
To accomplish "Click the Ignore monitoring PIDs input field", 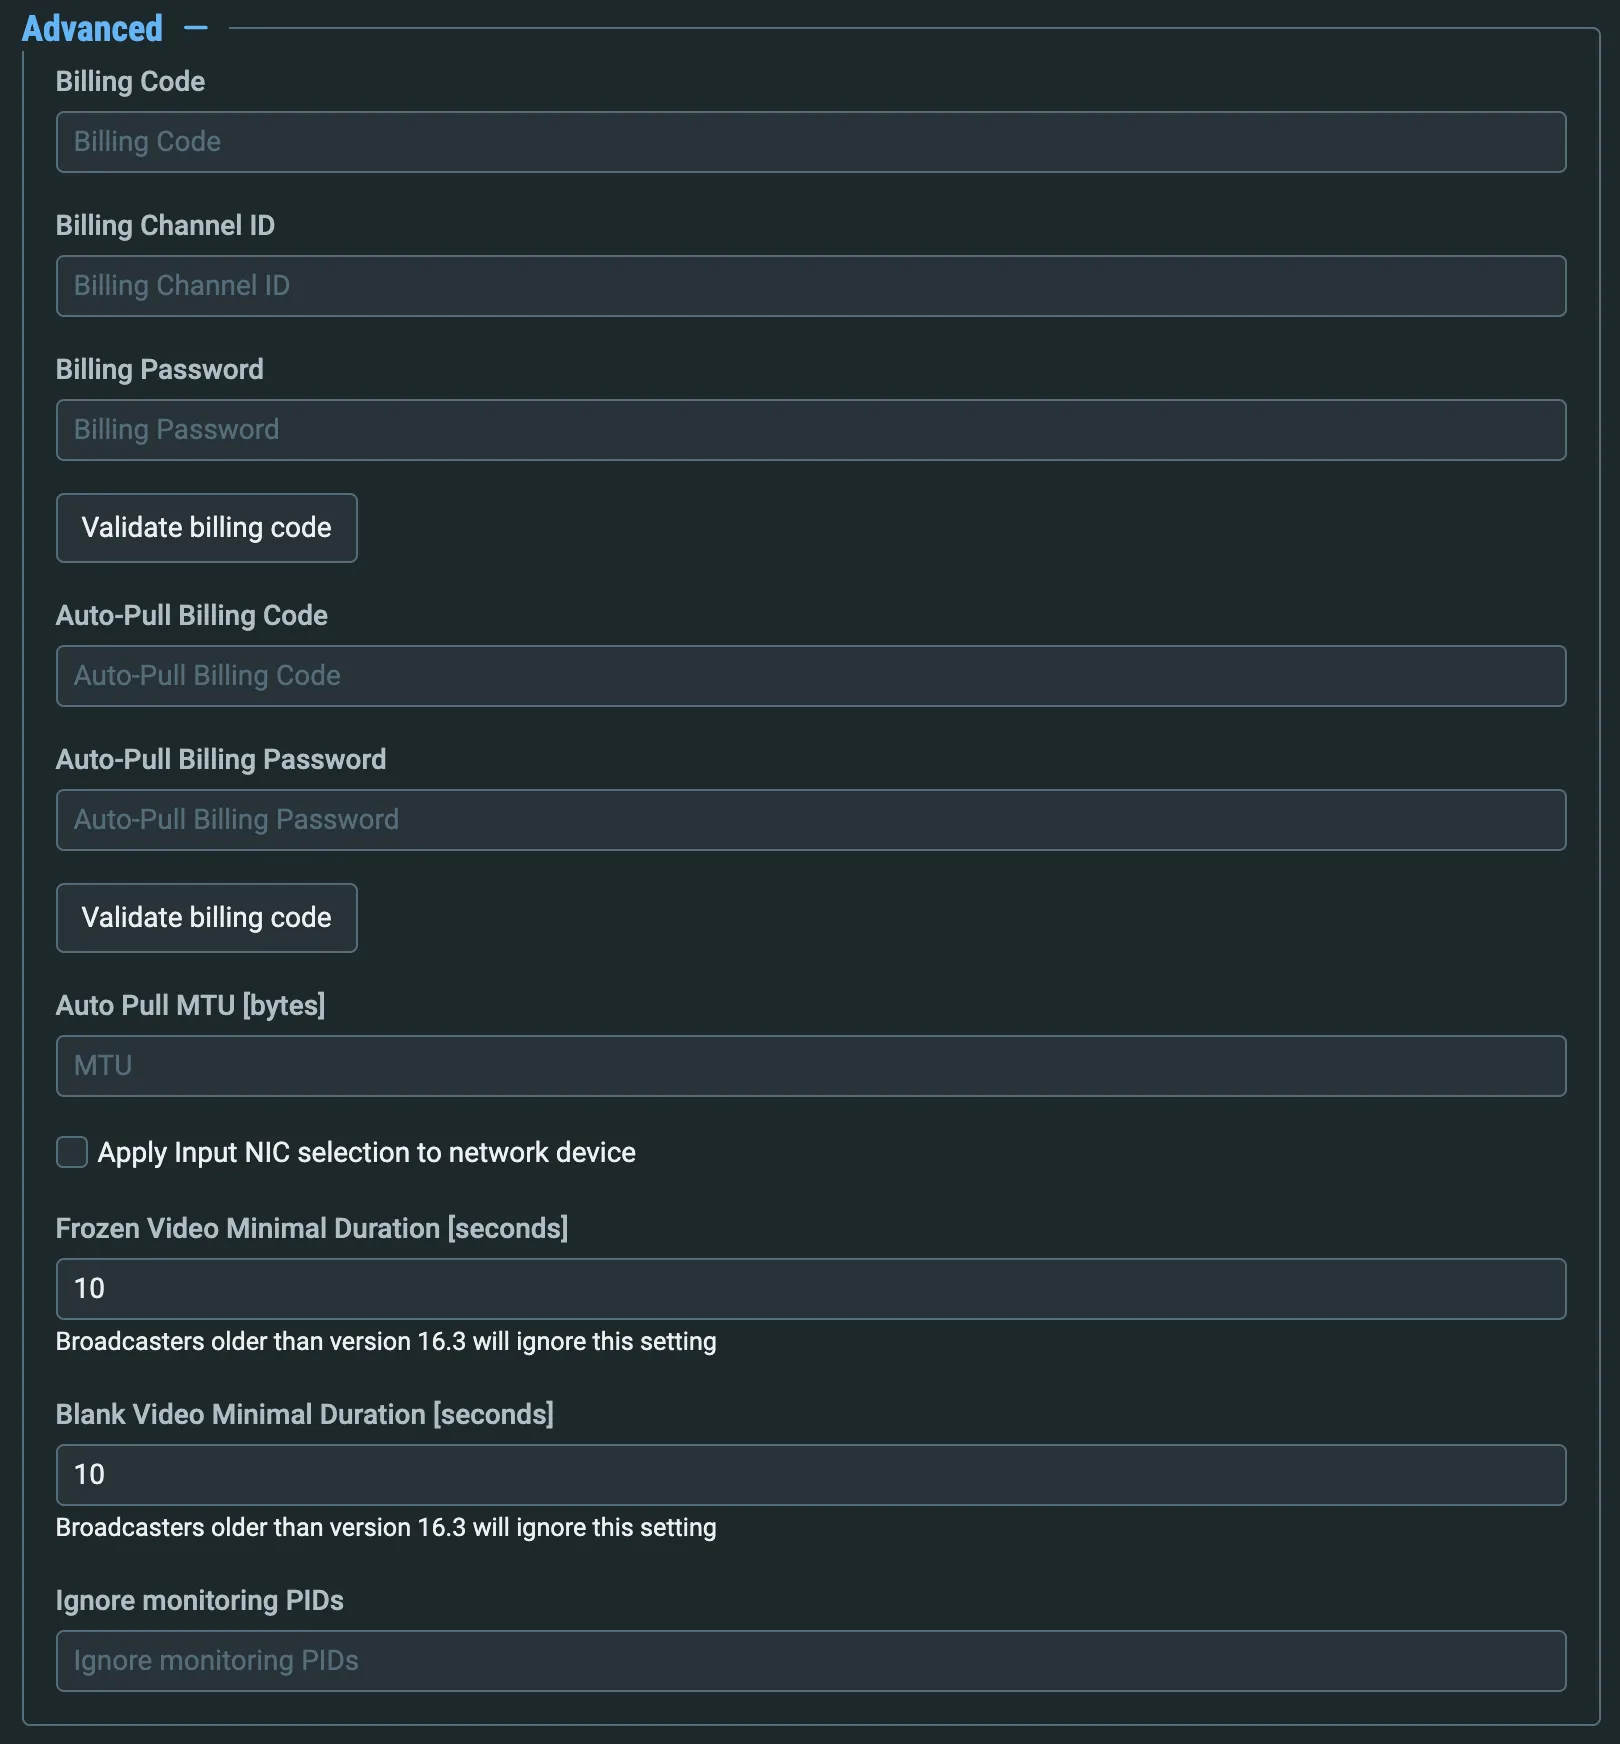I will click(x=811, y=1661).
